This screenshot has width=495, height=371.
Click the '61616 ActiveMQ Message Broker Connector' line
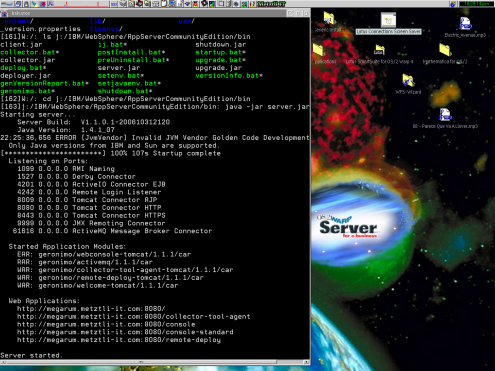[x=112, y=231]
